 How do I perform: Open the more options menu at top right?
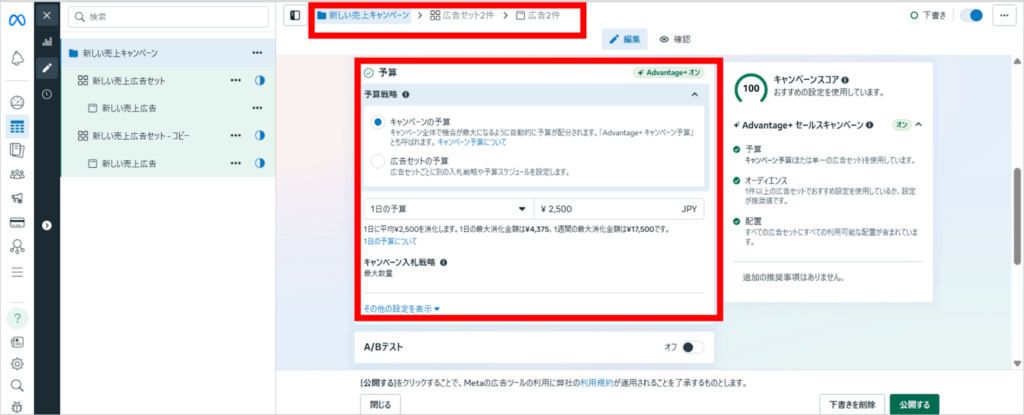(x=1004, y=16)
